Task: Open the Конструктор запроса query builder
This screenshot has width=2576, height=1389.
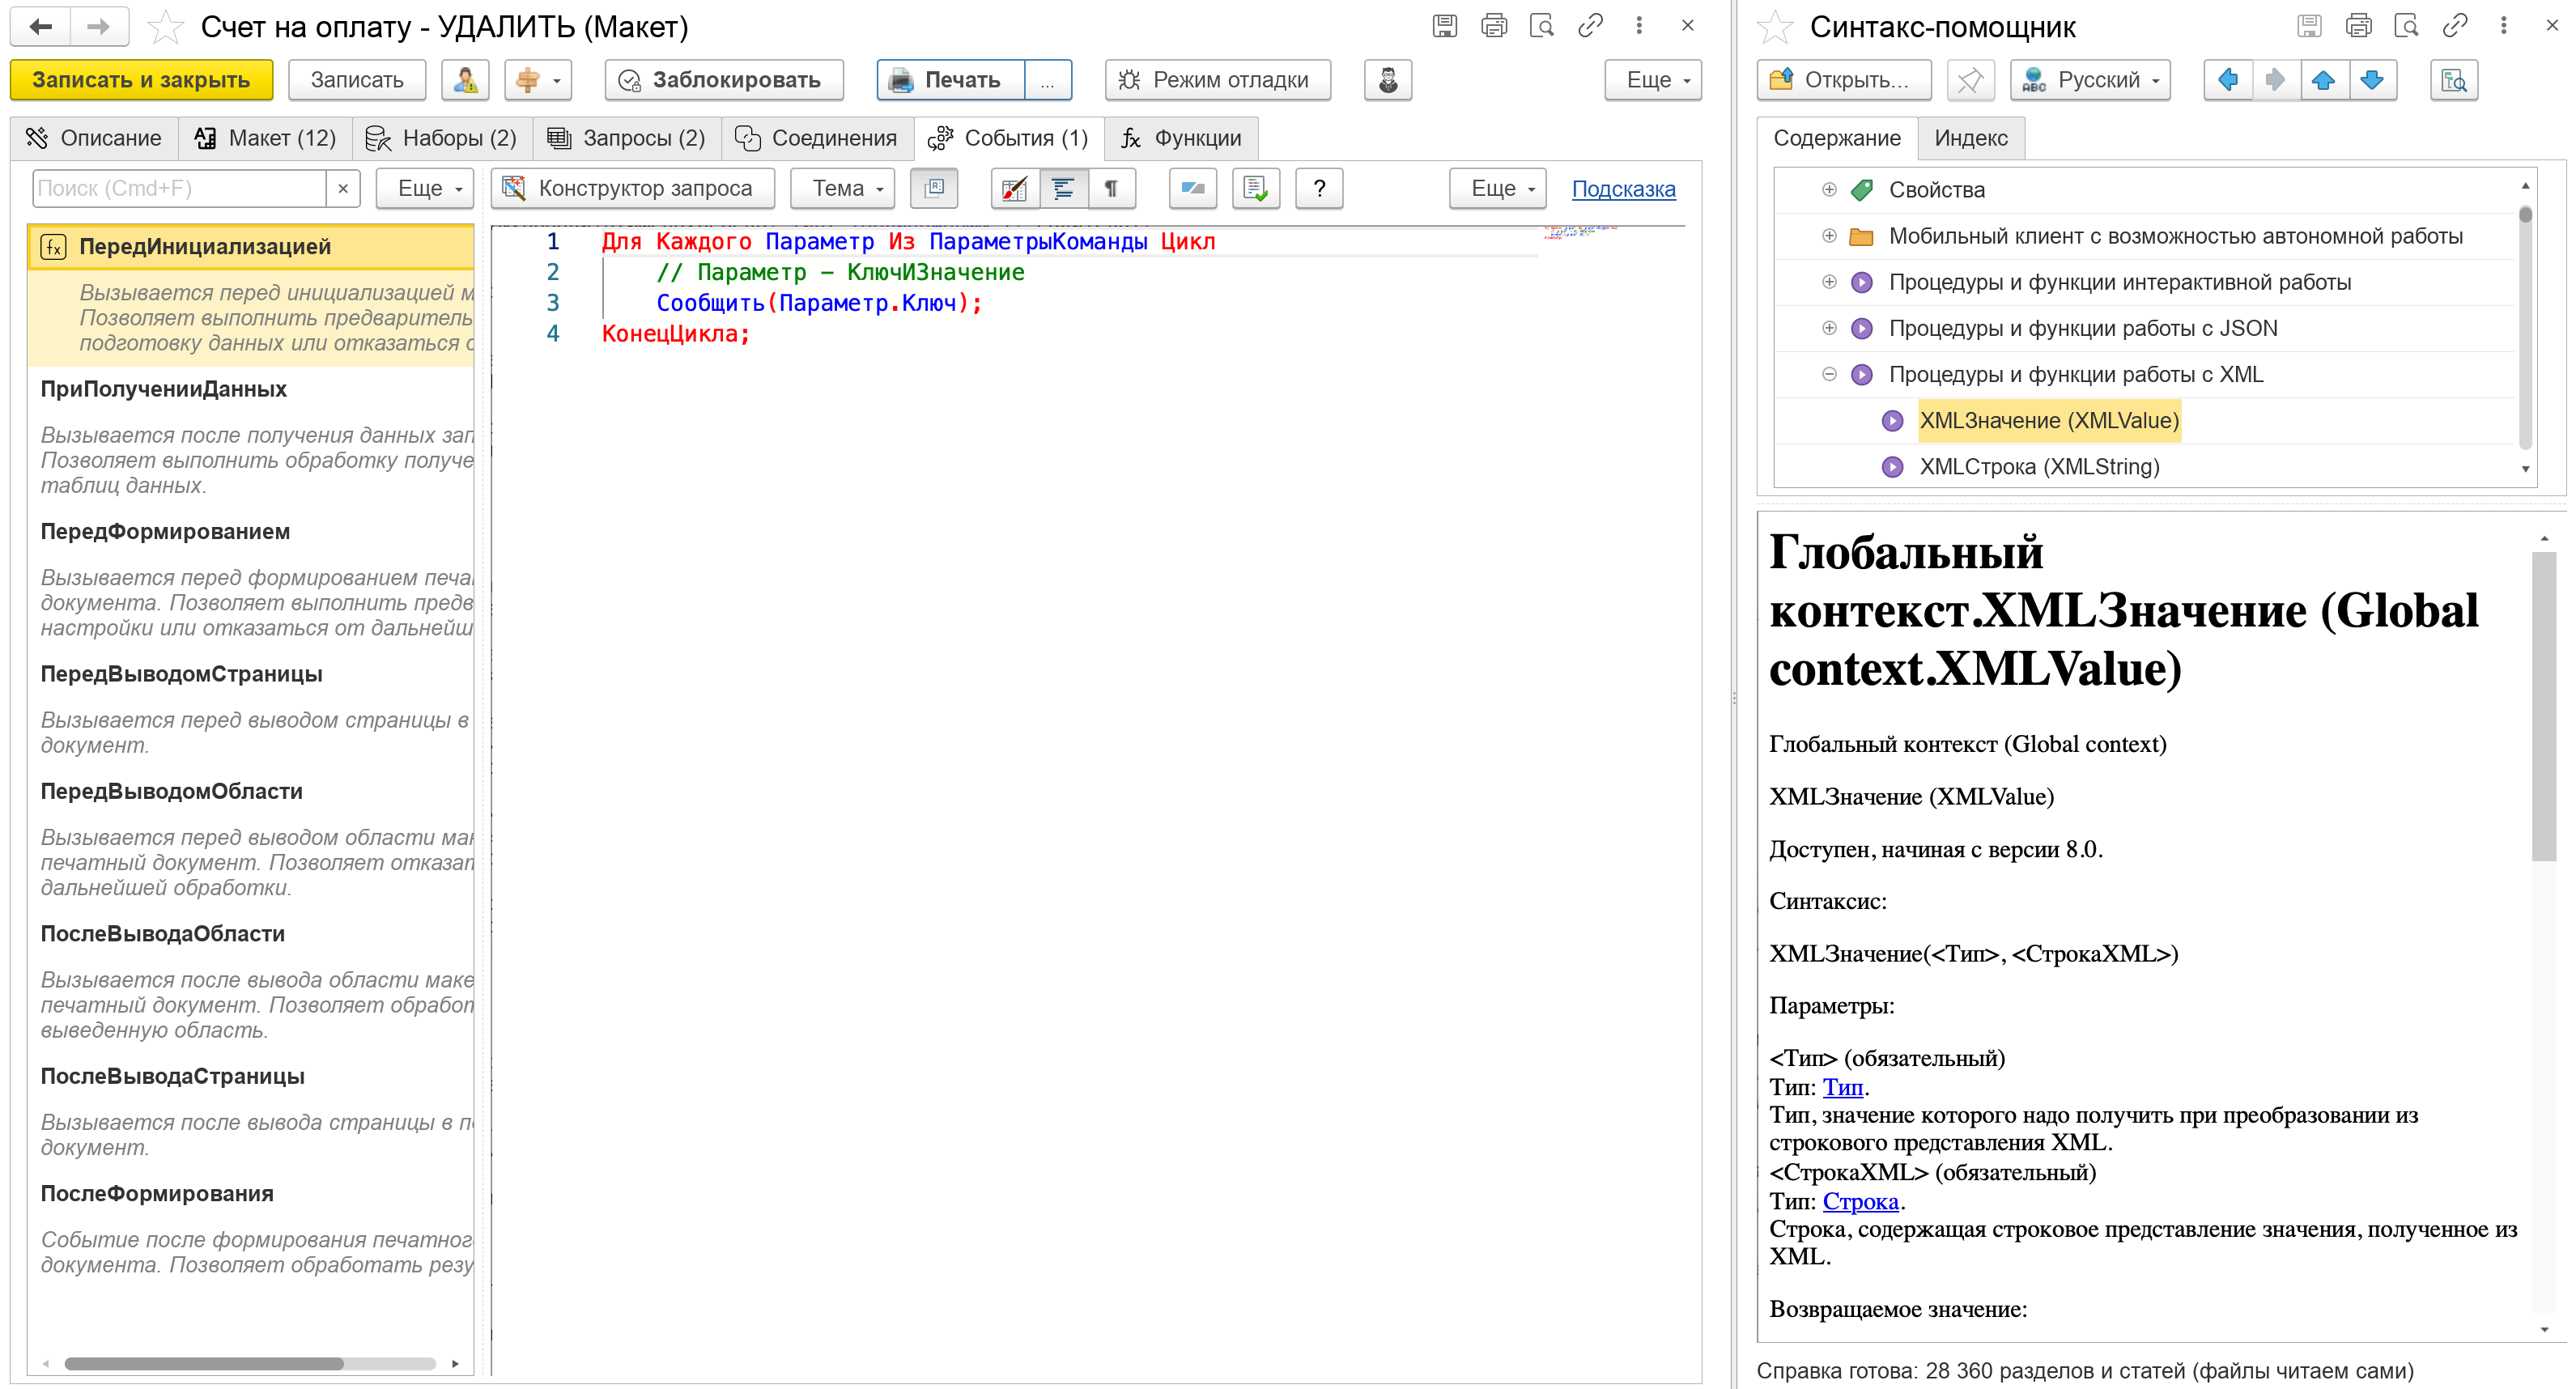Action: point(632,188)
